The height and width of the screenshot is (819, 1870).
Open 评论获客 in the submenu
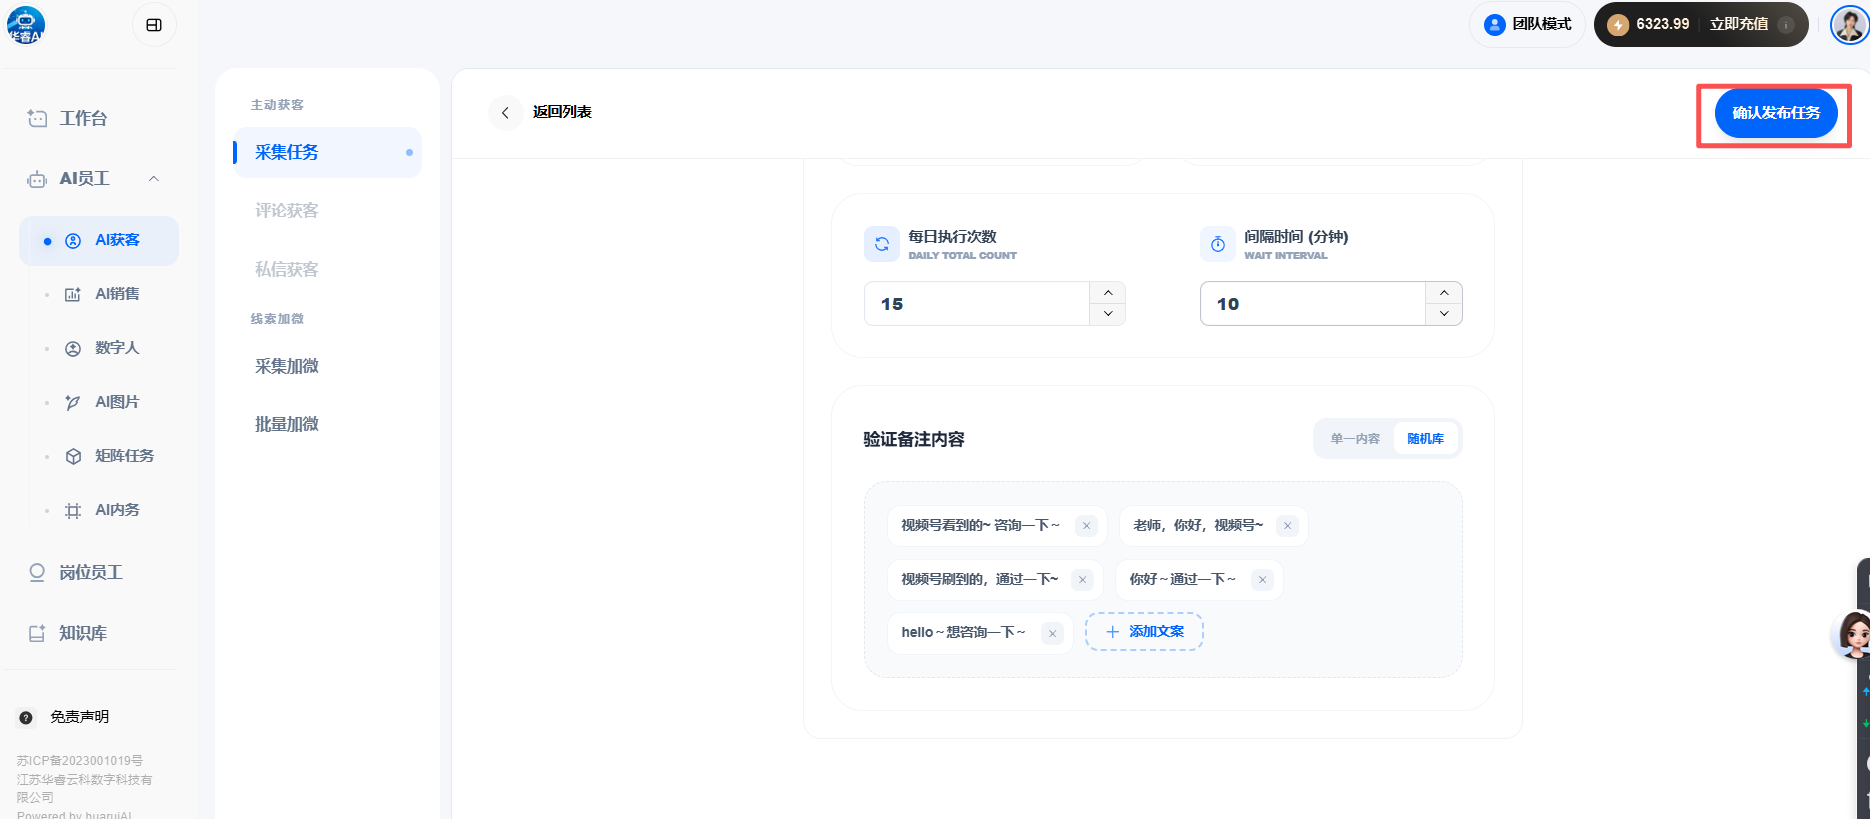point(287,211)
